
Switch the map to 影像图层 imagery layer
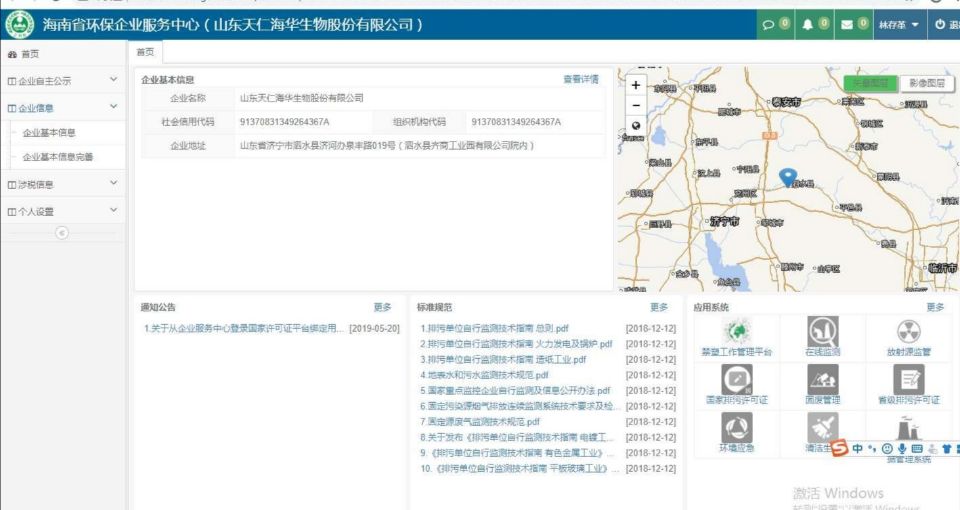pyautogui.click(x=927, y=83)
